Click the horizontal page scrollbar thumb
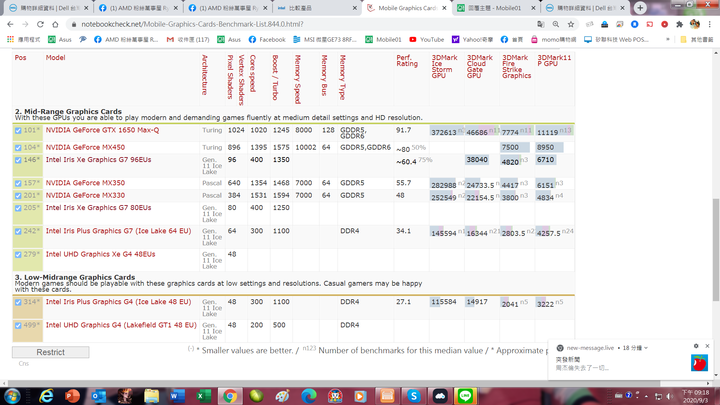This screenshot has height=405, width=720. 333,383
